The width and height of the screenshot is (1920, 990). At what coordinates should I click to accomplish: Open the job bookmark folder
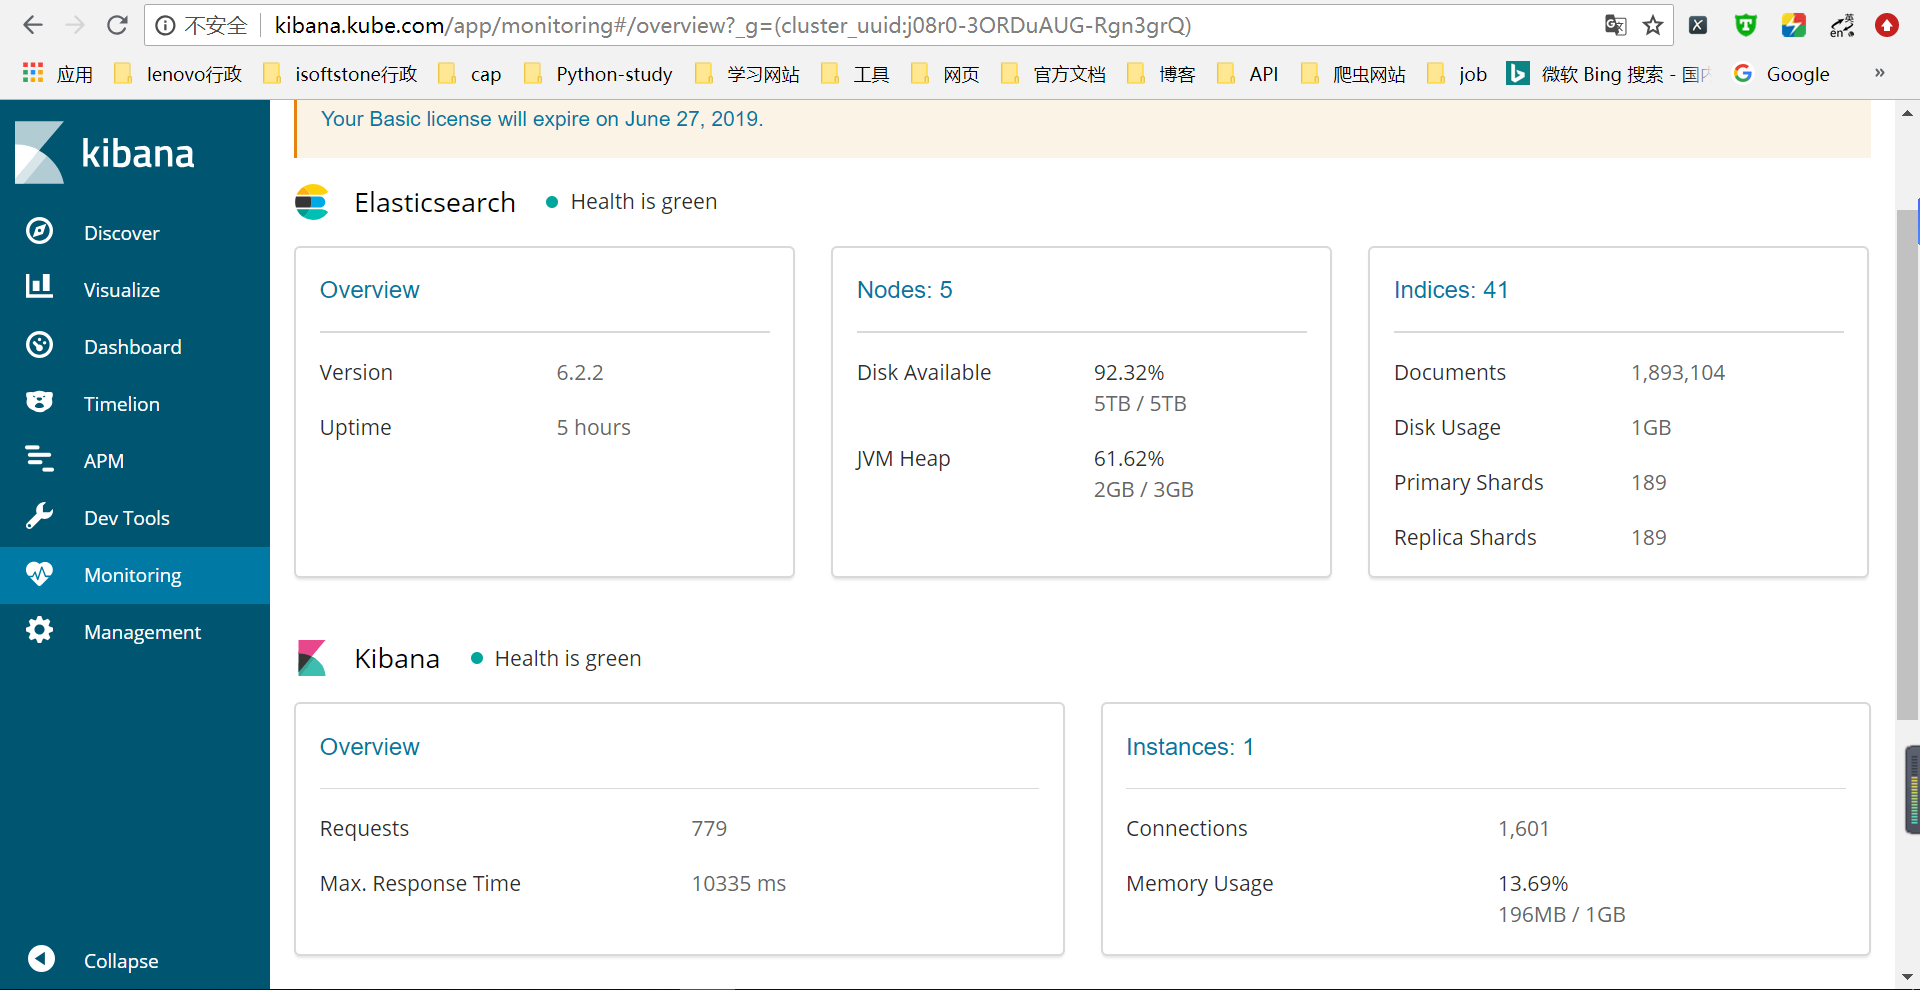1457,74
